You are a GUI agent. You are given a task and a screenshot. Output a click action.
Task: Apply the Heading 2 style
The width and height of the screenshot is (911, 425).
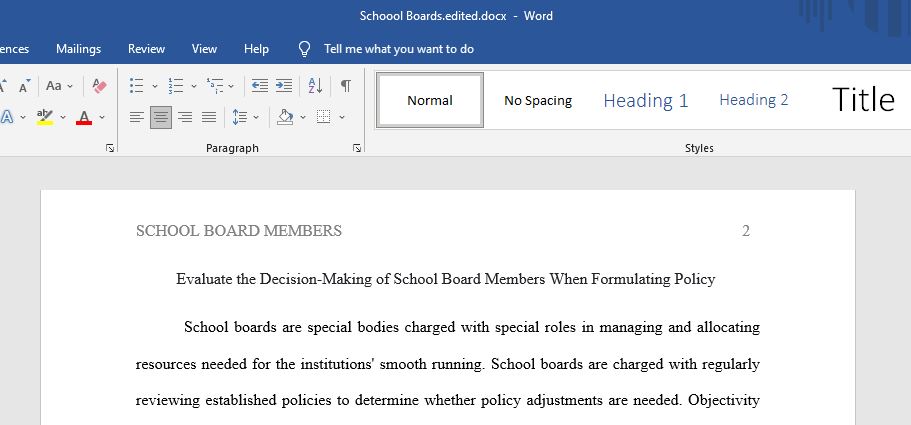(754, 100)
